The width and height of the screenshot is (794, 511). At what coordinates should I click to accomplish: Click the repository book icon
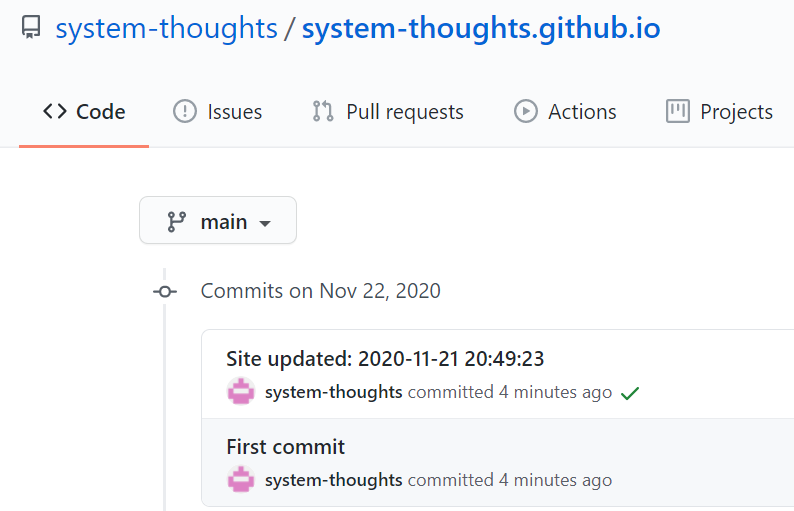(x=31, y=27)
